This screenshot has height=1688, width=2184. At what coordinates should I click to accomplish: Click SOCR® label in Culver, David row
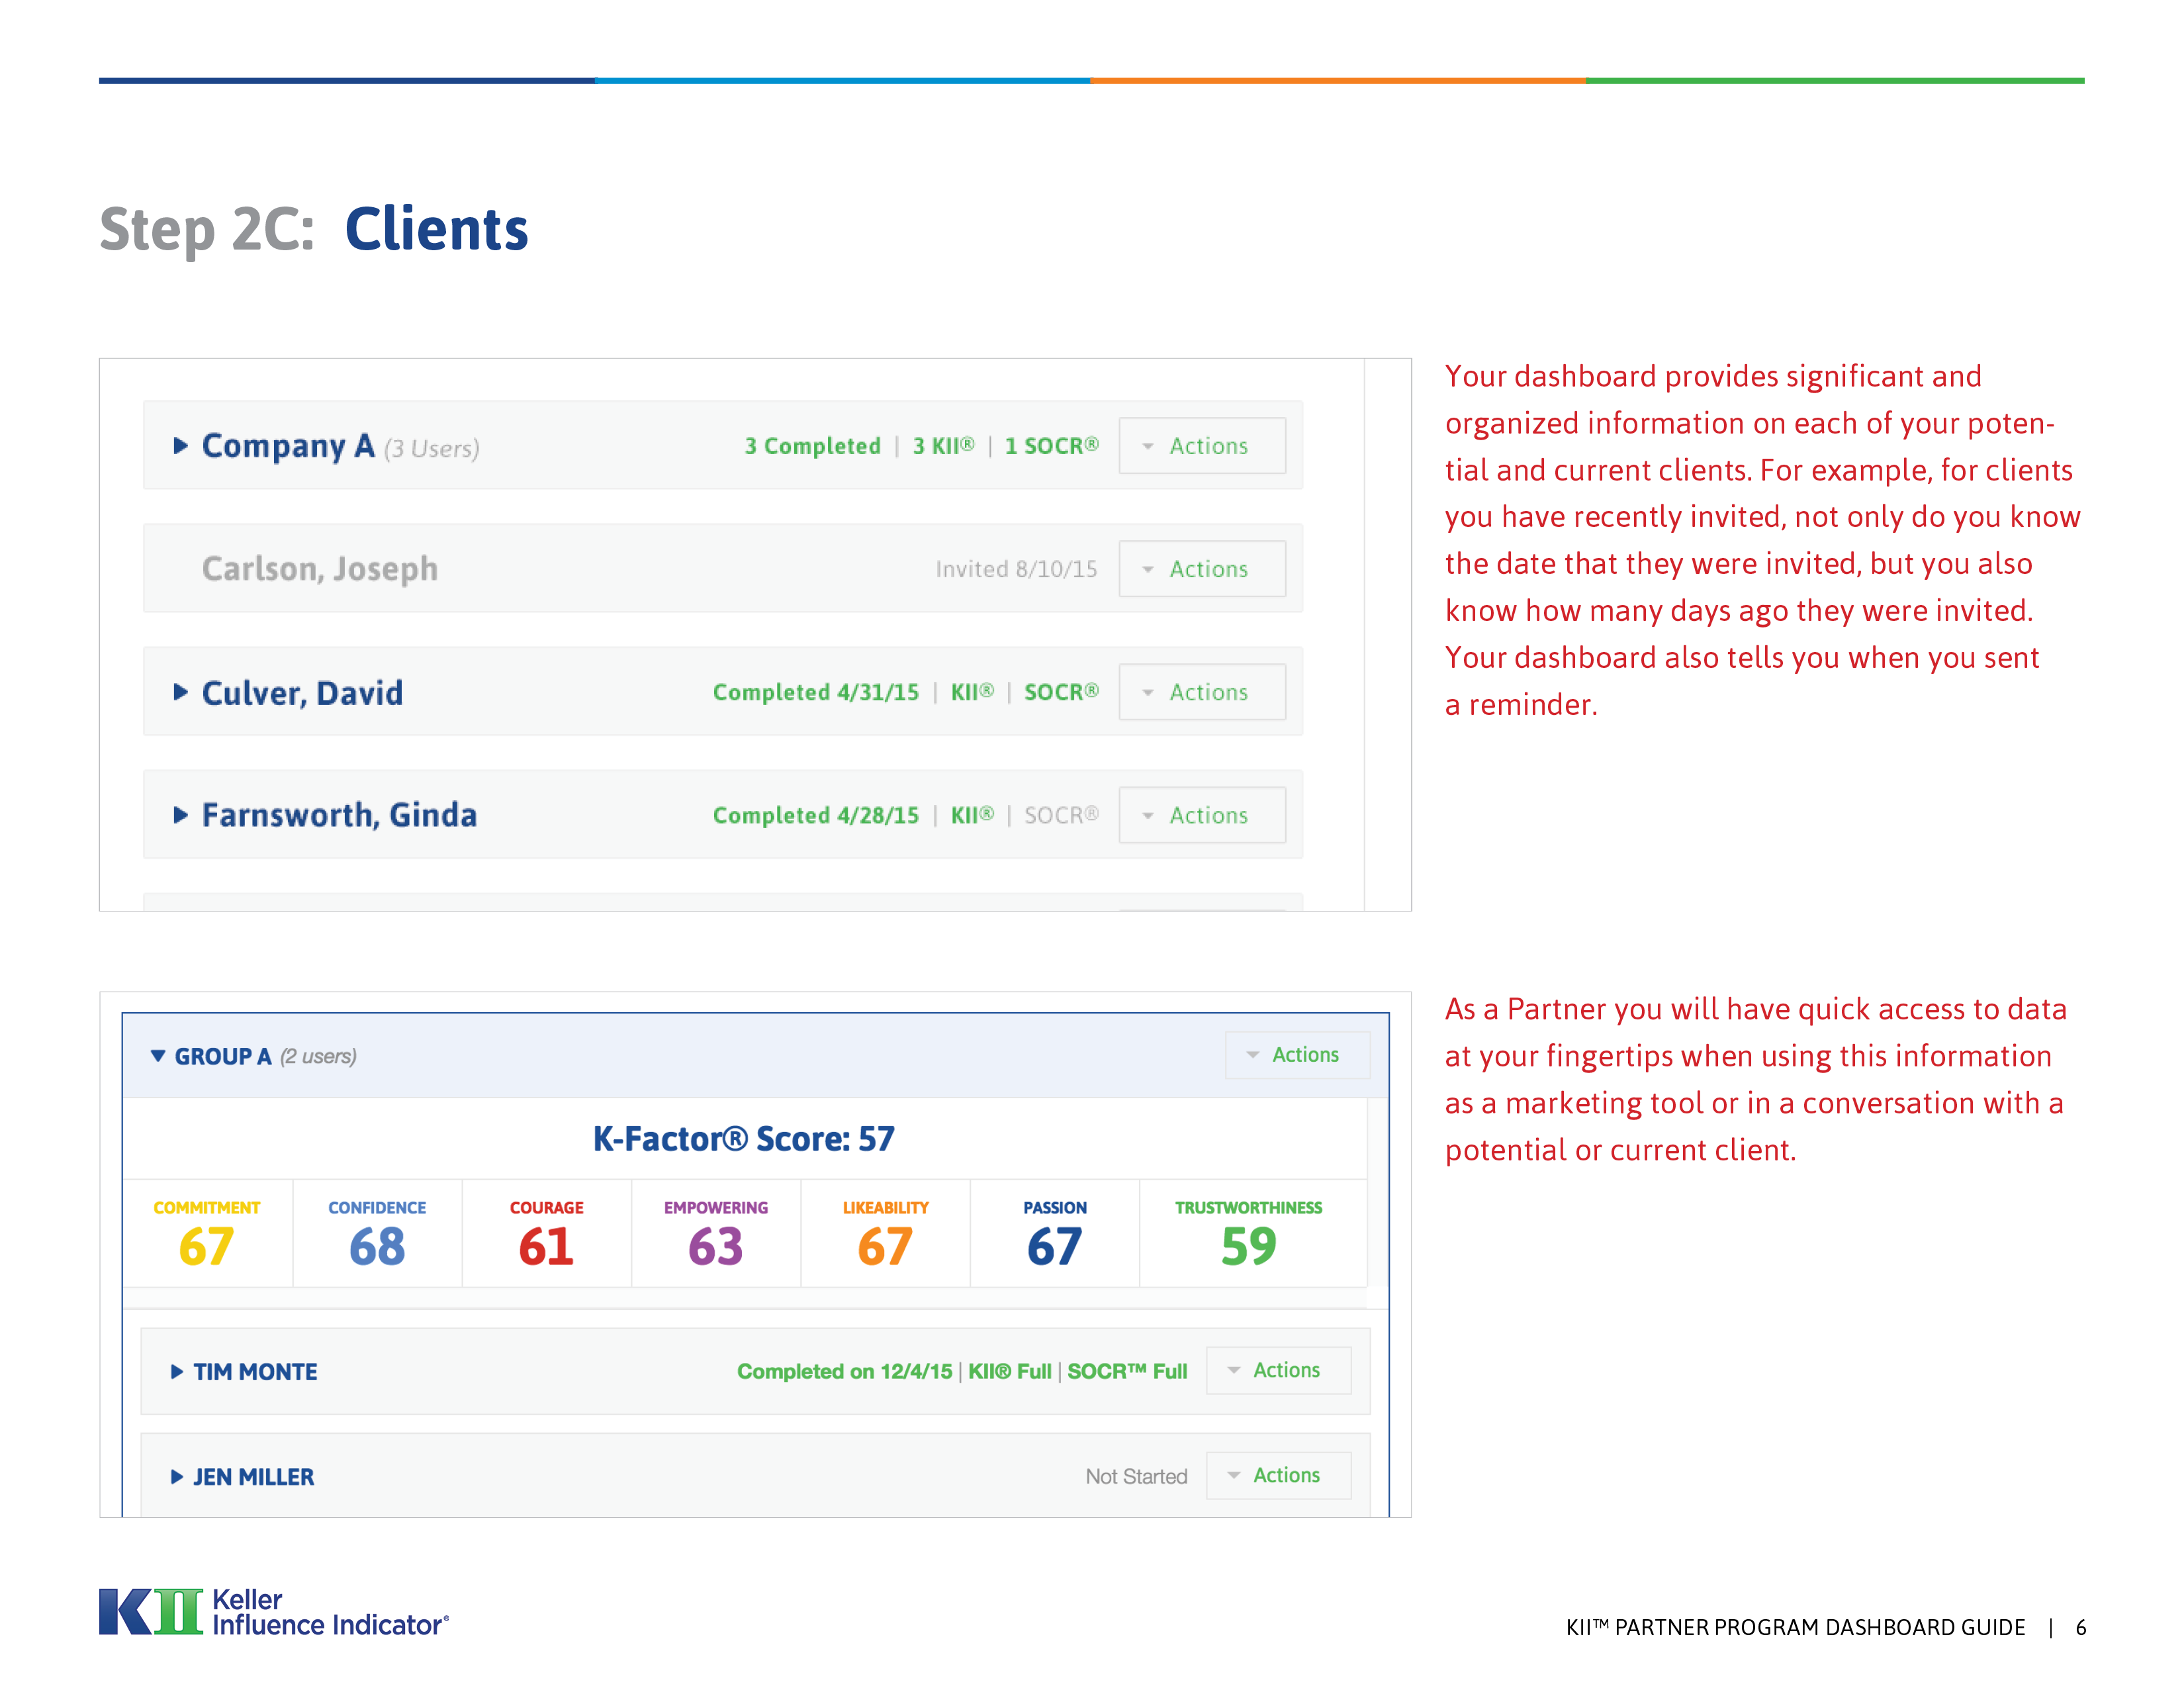[x=1061, y=692]
